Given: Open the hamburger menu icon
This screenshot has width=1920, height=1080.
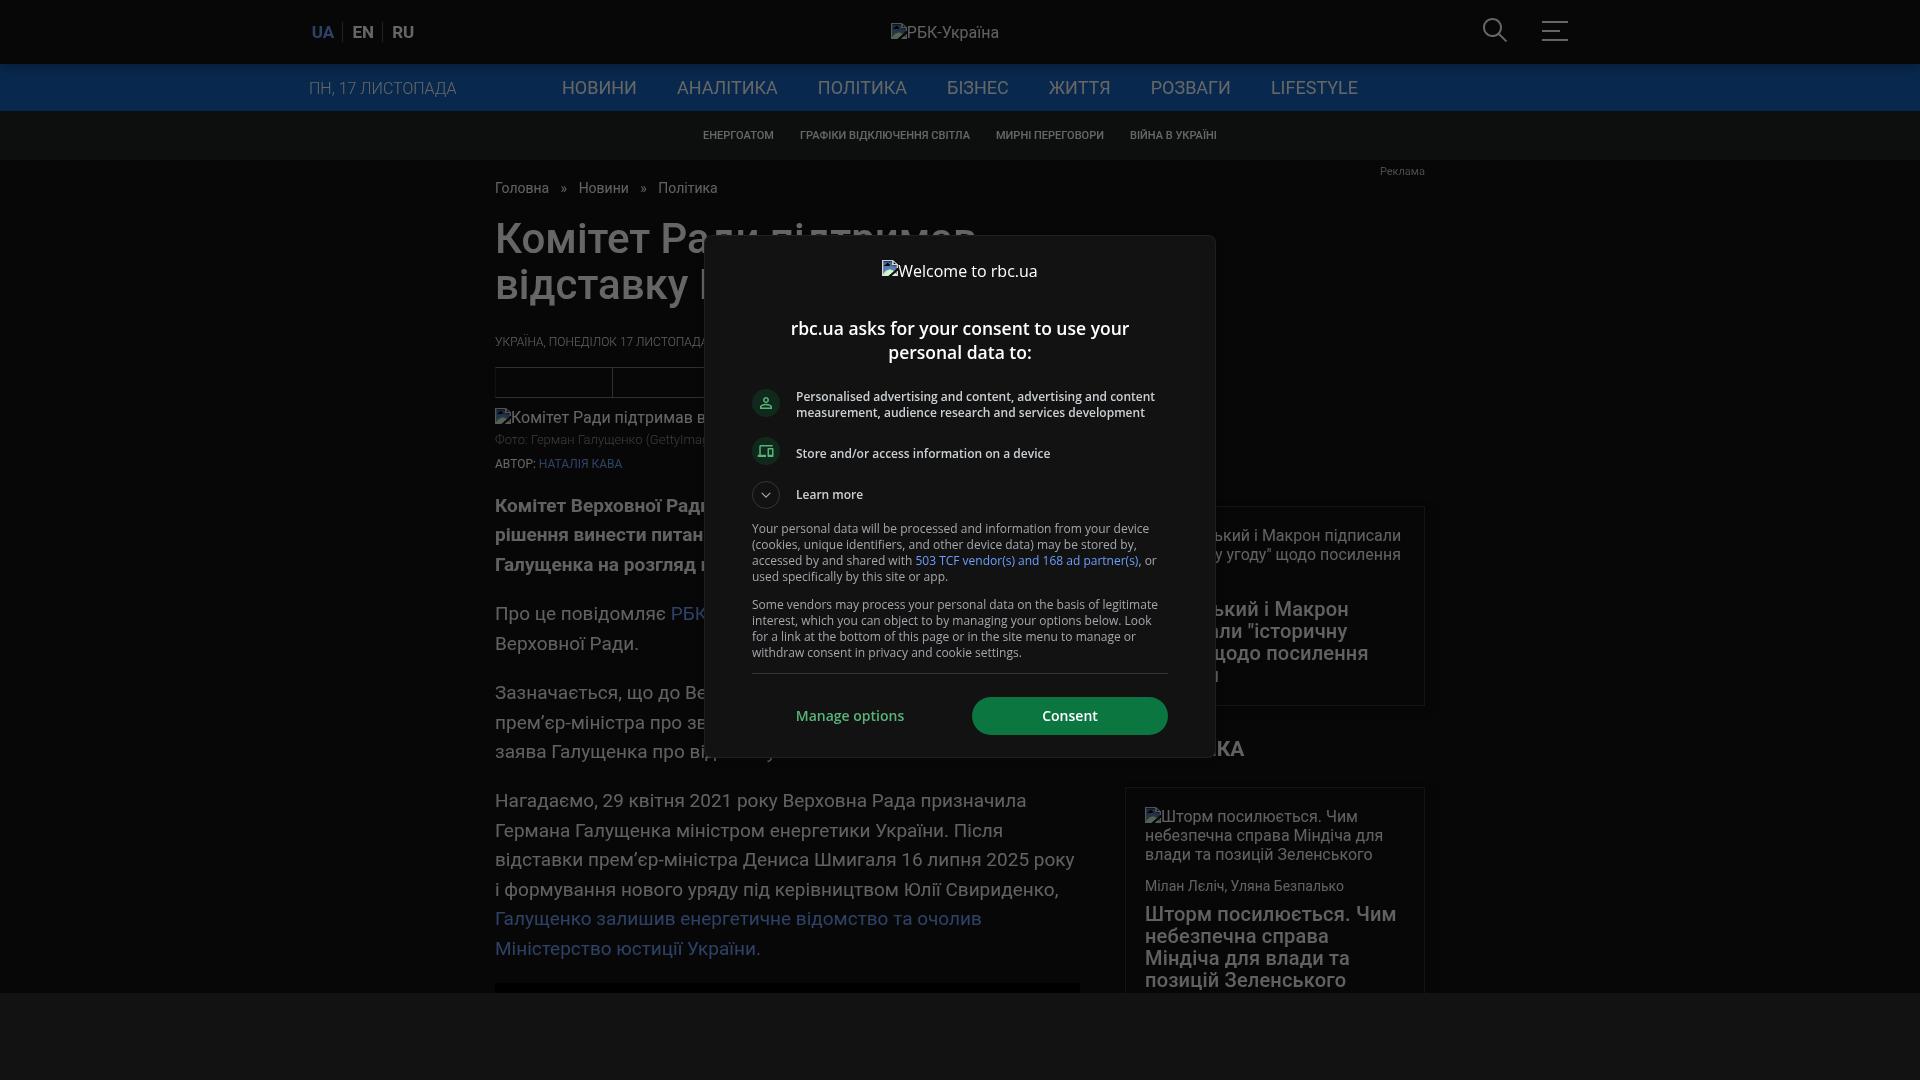Looking at the screenshot, I should pyautogui.click(x=1554, y=31).
